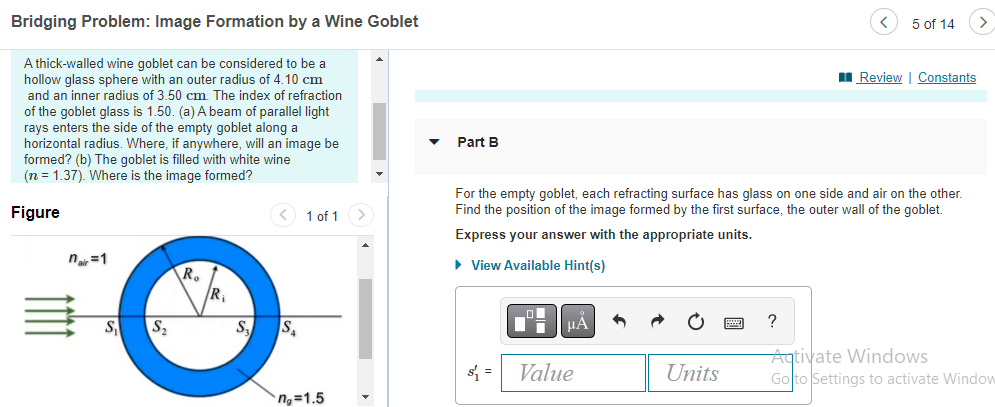Open the keyboard shortcuts icon
The width and height of the screenshot is (995, 407).
point(734,323)
